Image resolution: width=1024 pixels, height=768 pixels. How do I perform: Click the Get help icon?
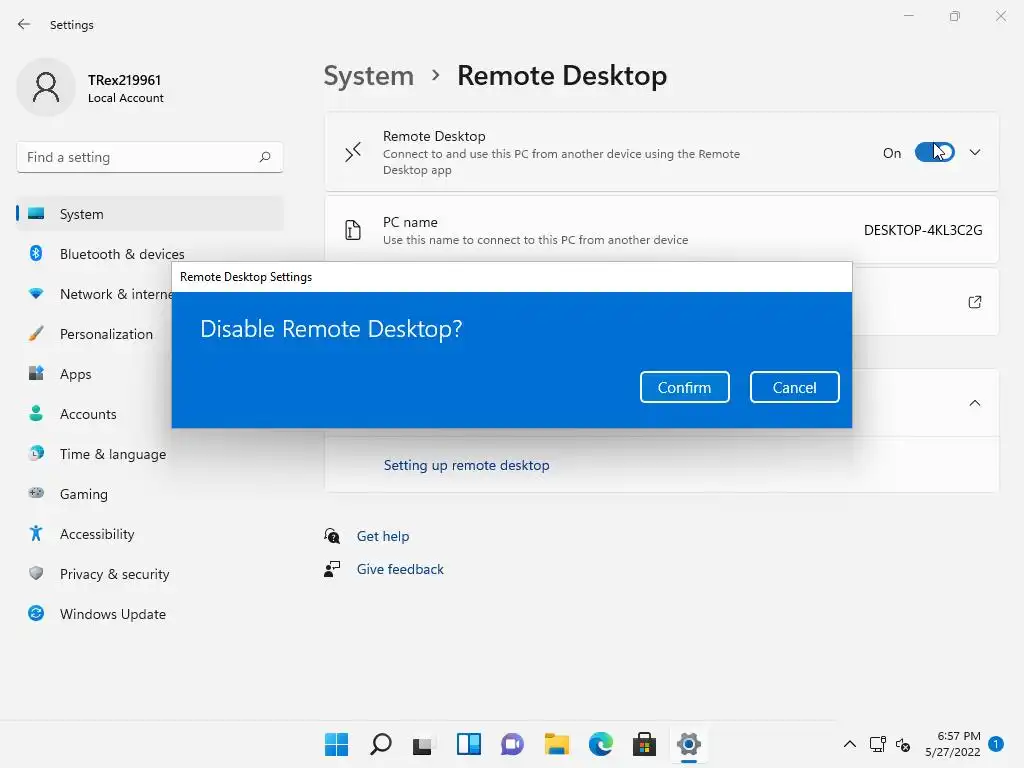pos(332,536)
